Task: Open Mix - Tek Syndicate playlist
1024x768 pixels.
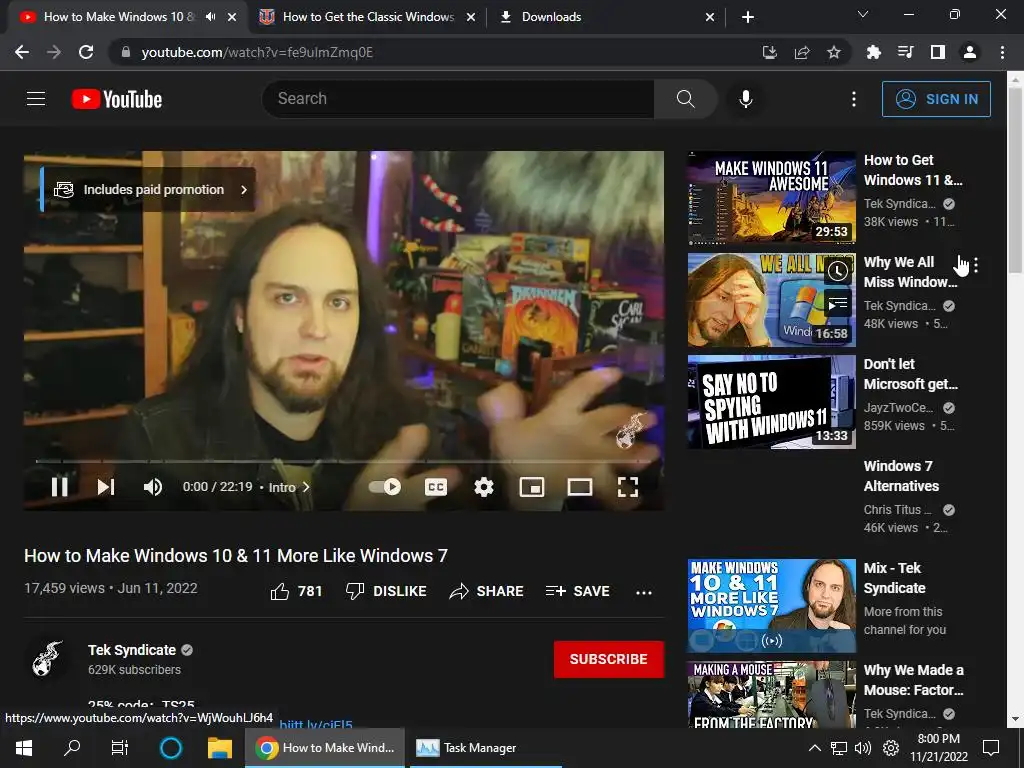Action: coord(771,605)
